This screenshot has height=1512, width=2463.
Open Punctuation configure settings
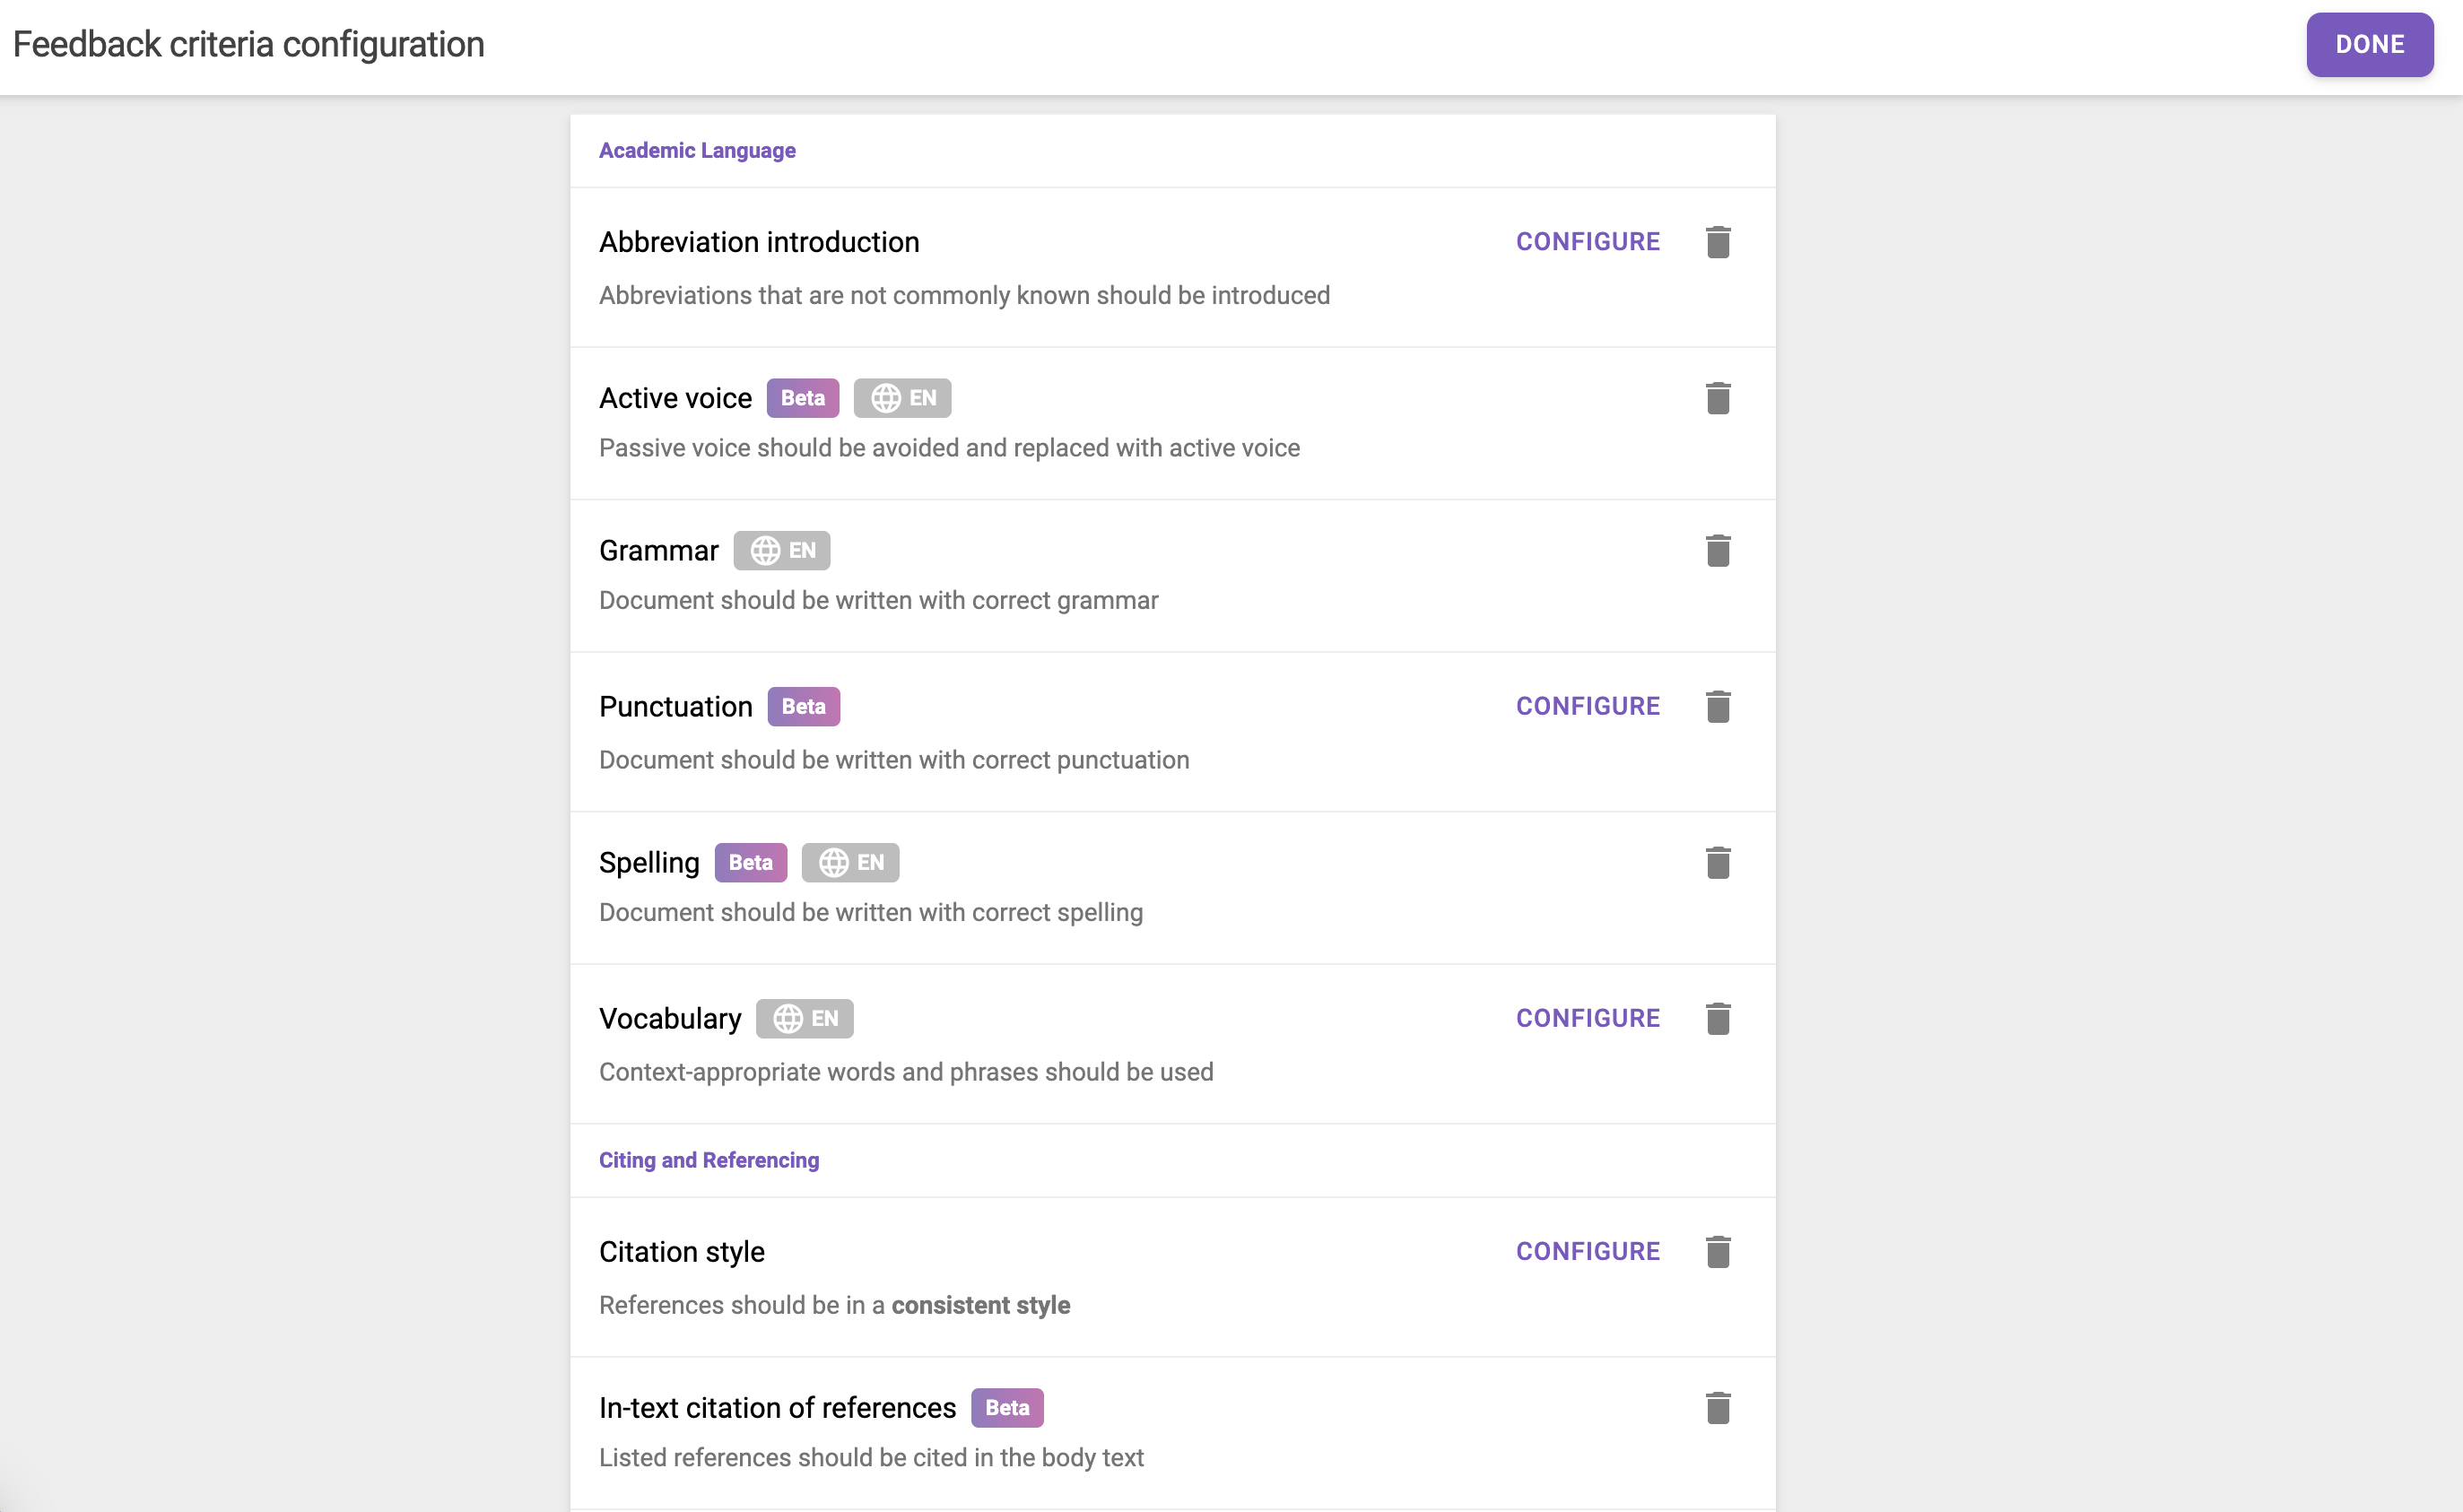tap(1587, 707)
